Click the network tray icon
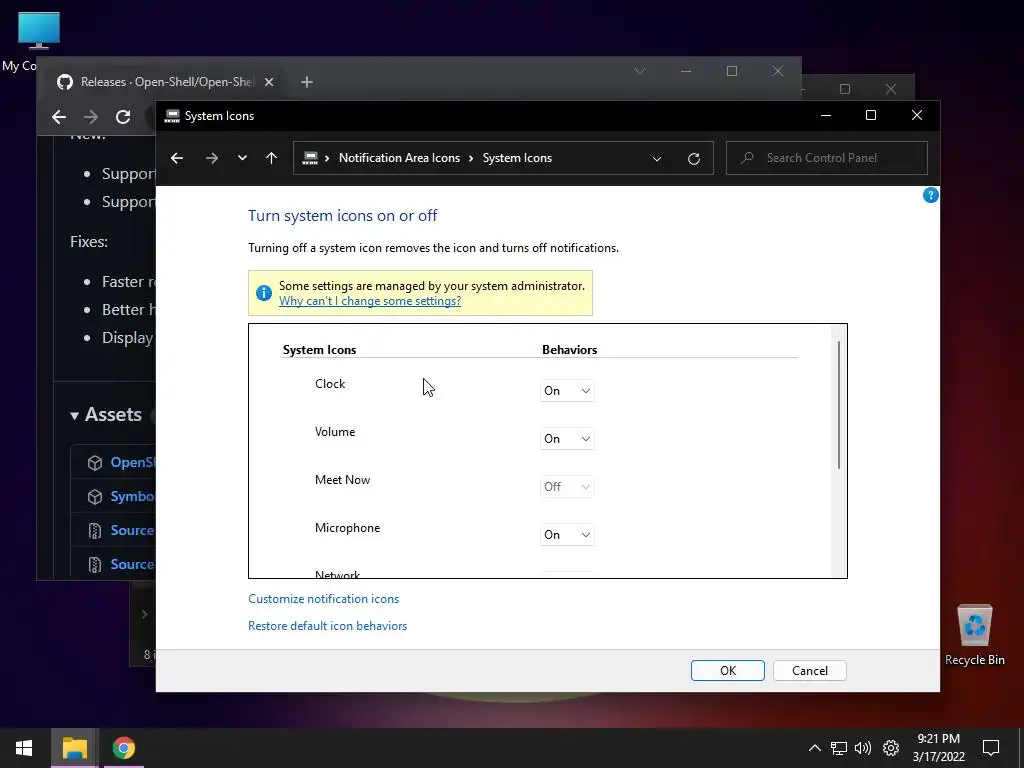The image size is (1024, 768). (x=839, y=748)
